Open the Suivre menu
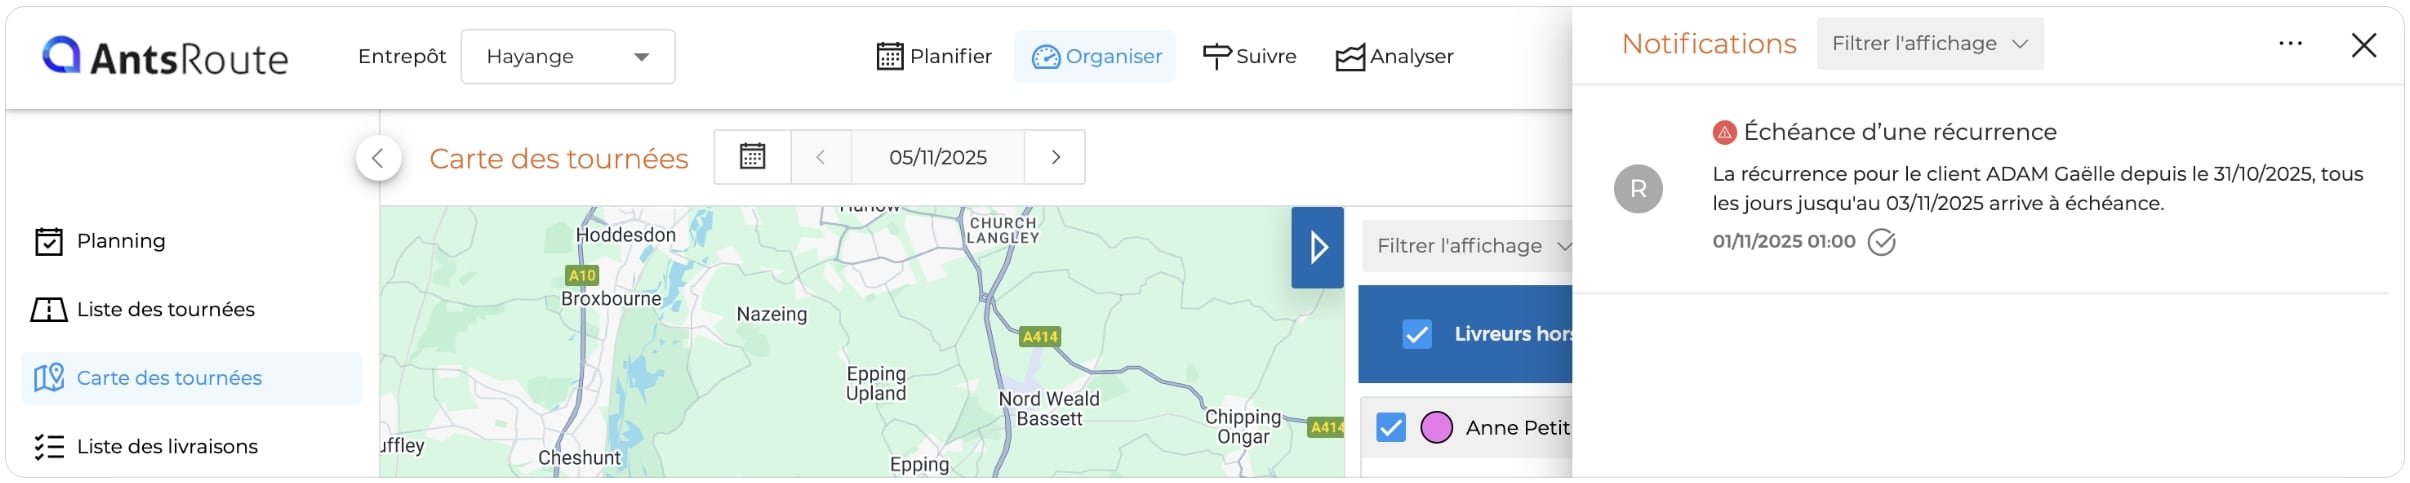This screenshot has height=483, width=2410. [x=1249, y=57]
